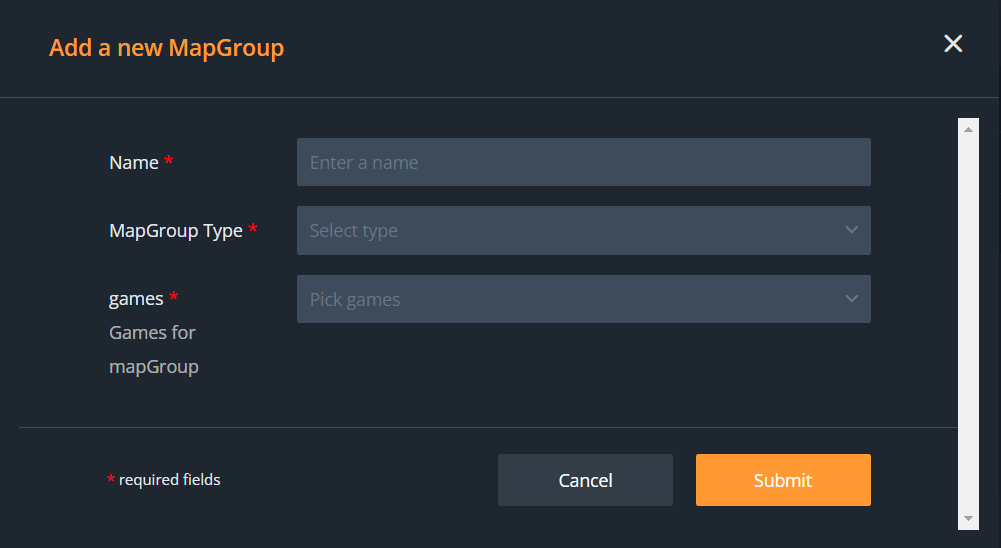The image size is (1001, 548).
Task: Click the dialog's vertical scrollbar track
Action: 968,320
